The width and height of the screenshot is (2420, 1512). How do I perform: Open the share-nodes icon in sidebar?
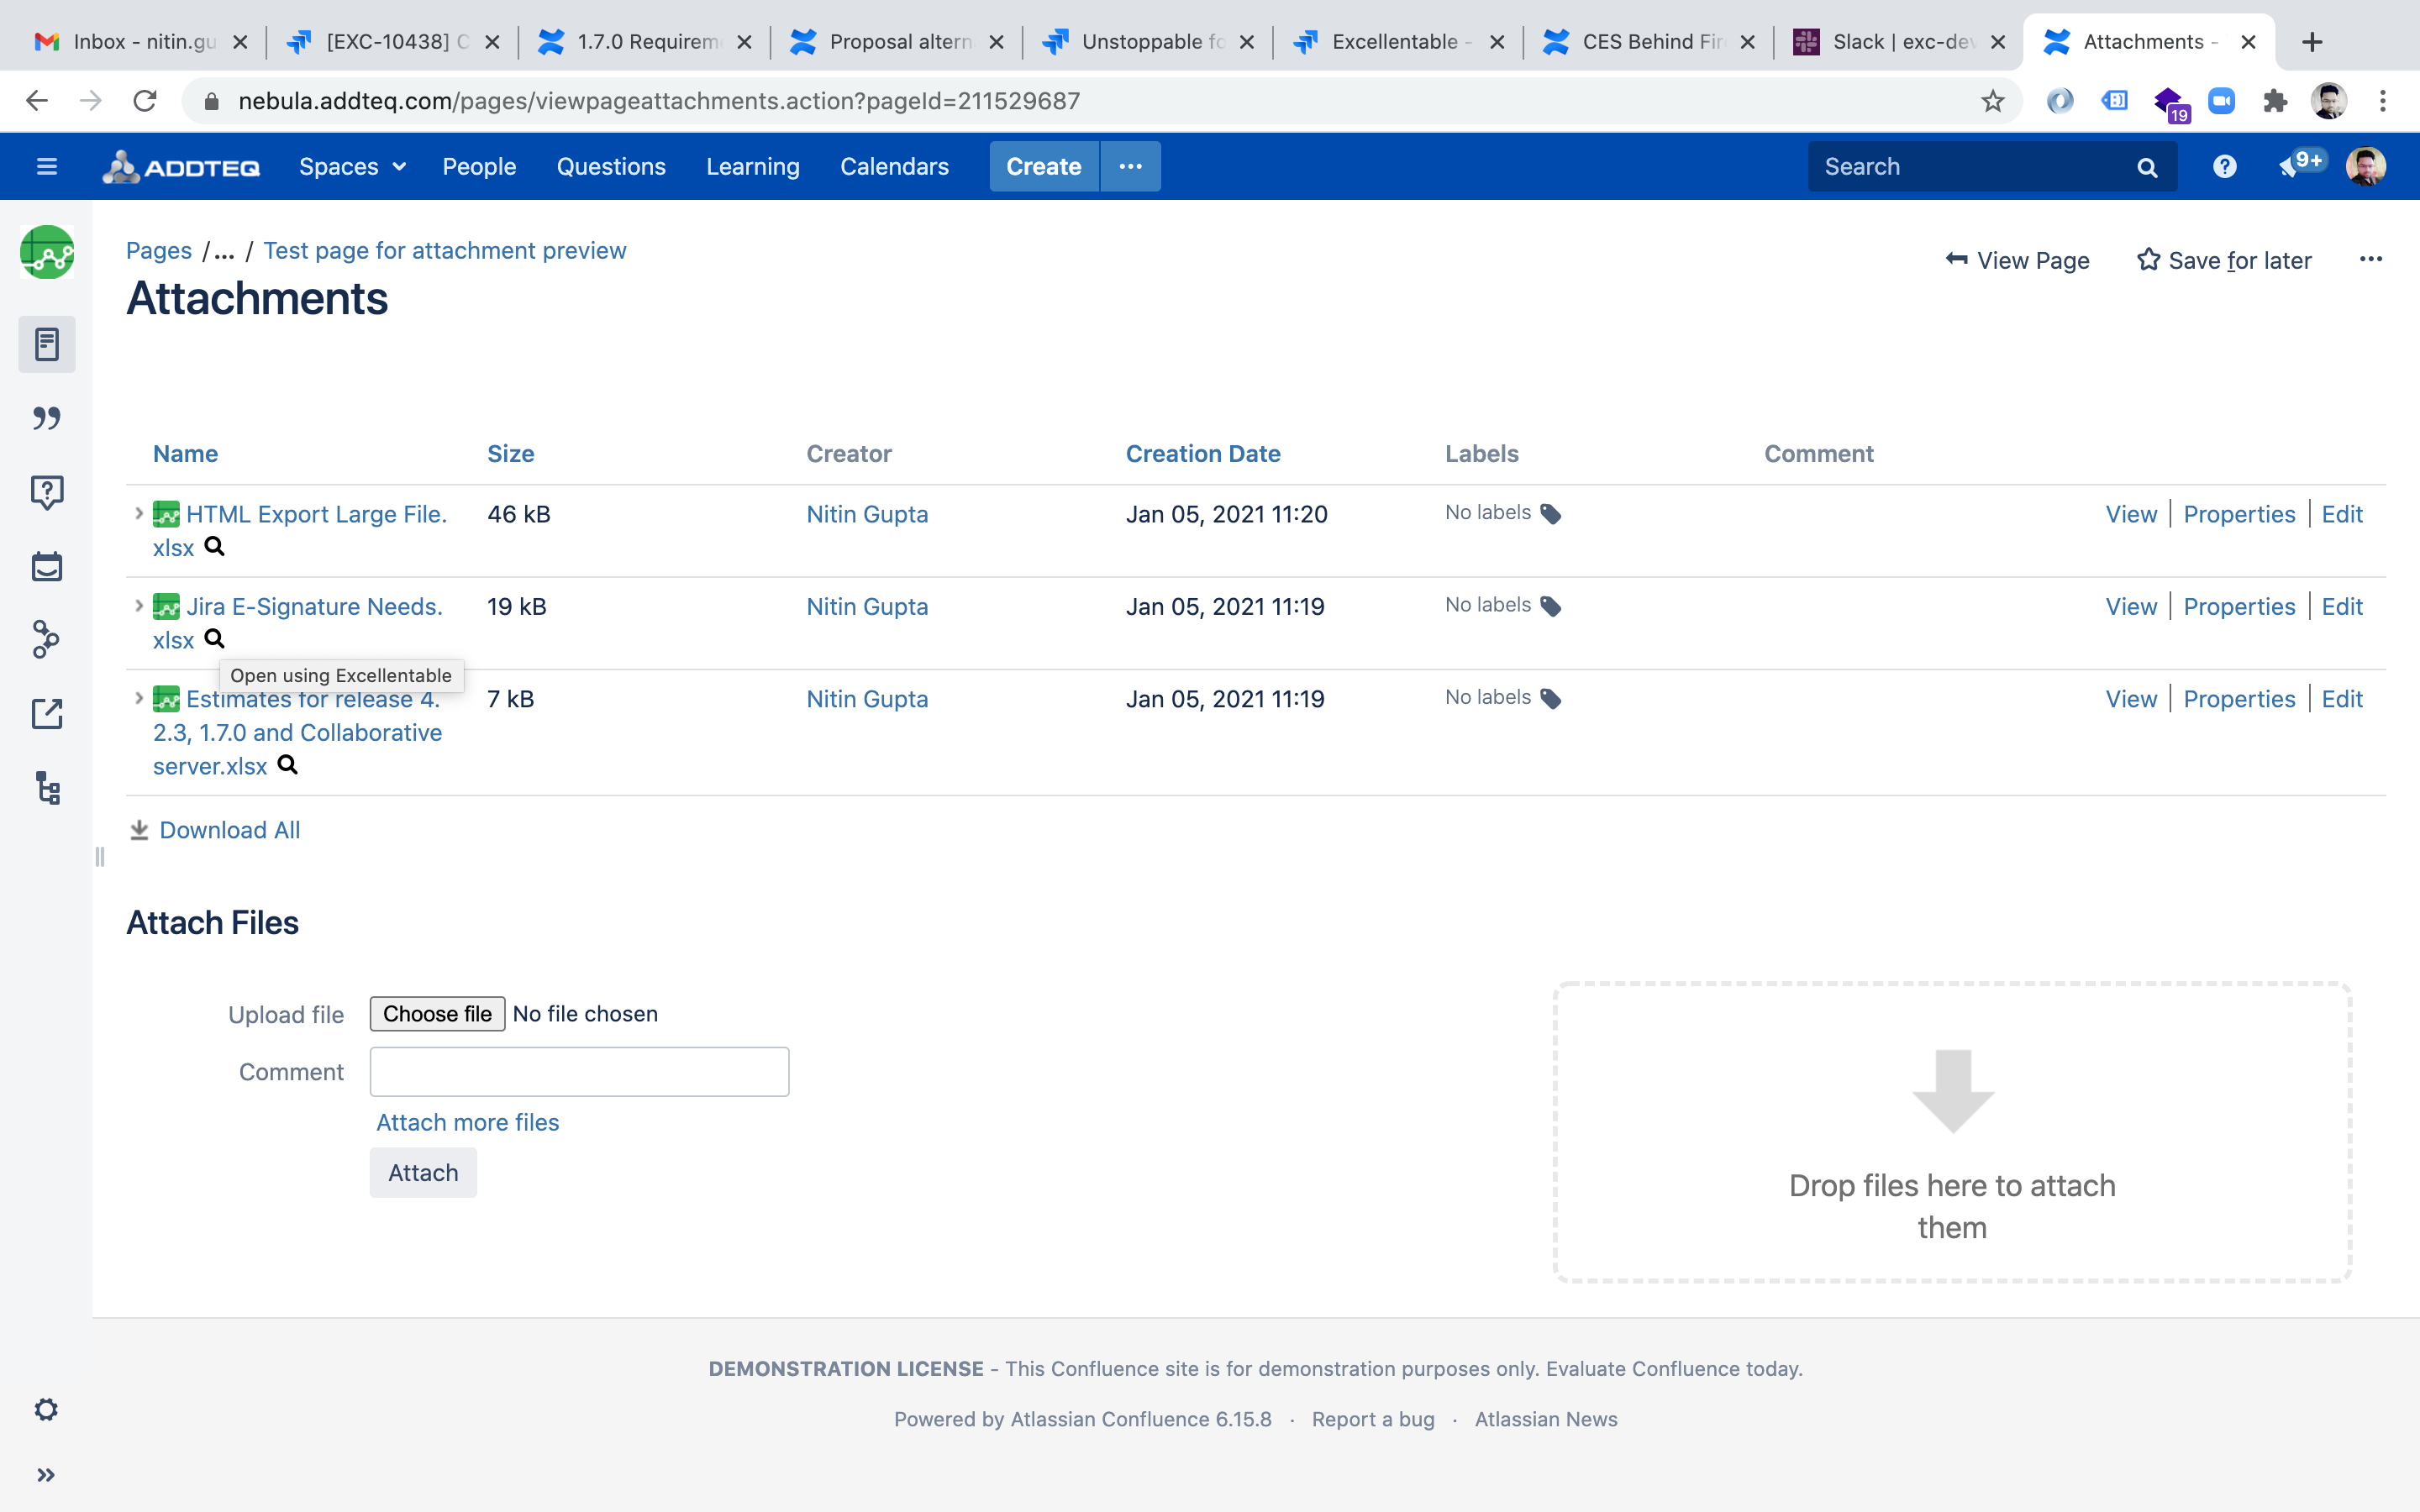click(47, 640)
